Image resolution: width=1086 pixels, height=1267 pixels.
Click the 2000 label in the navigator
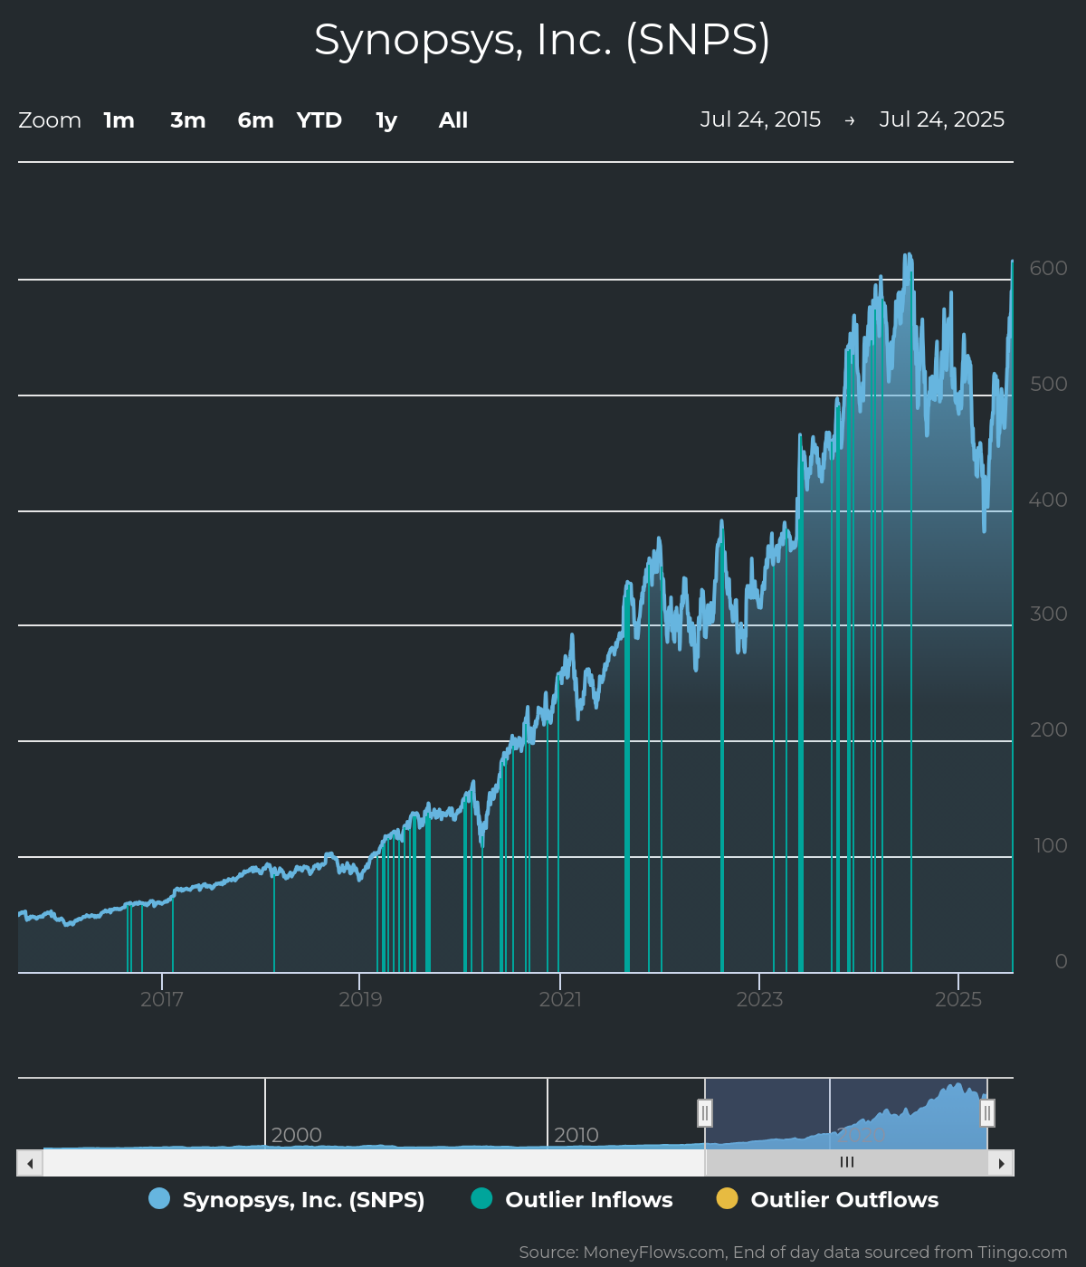click(x=297, y=1135)
